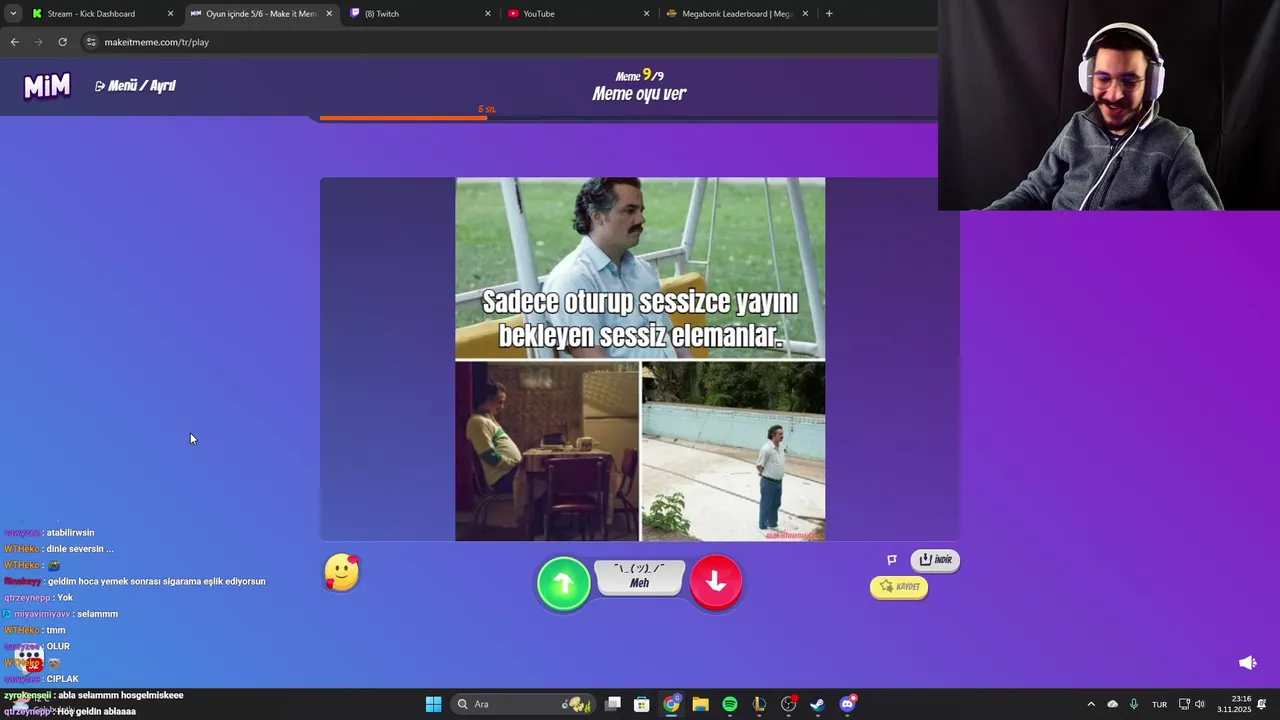Click chat message 'selammm'
Viewport: 1280px width, 720px height.
98,614
